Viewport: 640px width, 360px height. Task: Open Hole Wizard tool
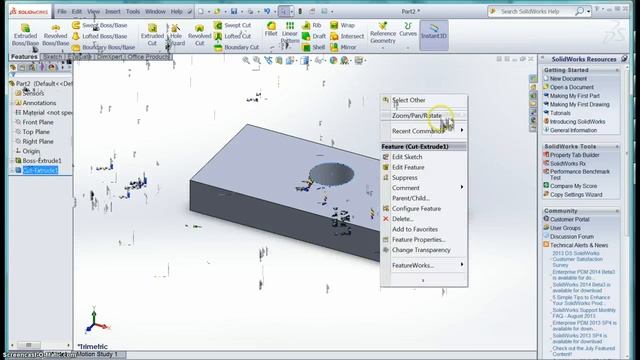click(x=176, y=35)
